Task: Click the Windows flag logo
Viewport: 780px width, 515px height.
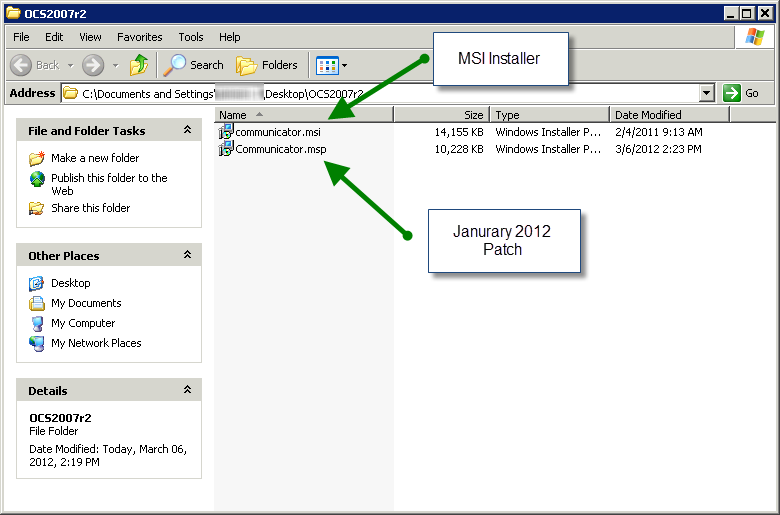Action: click(755, 37)
